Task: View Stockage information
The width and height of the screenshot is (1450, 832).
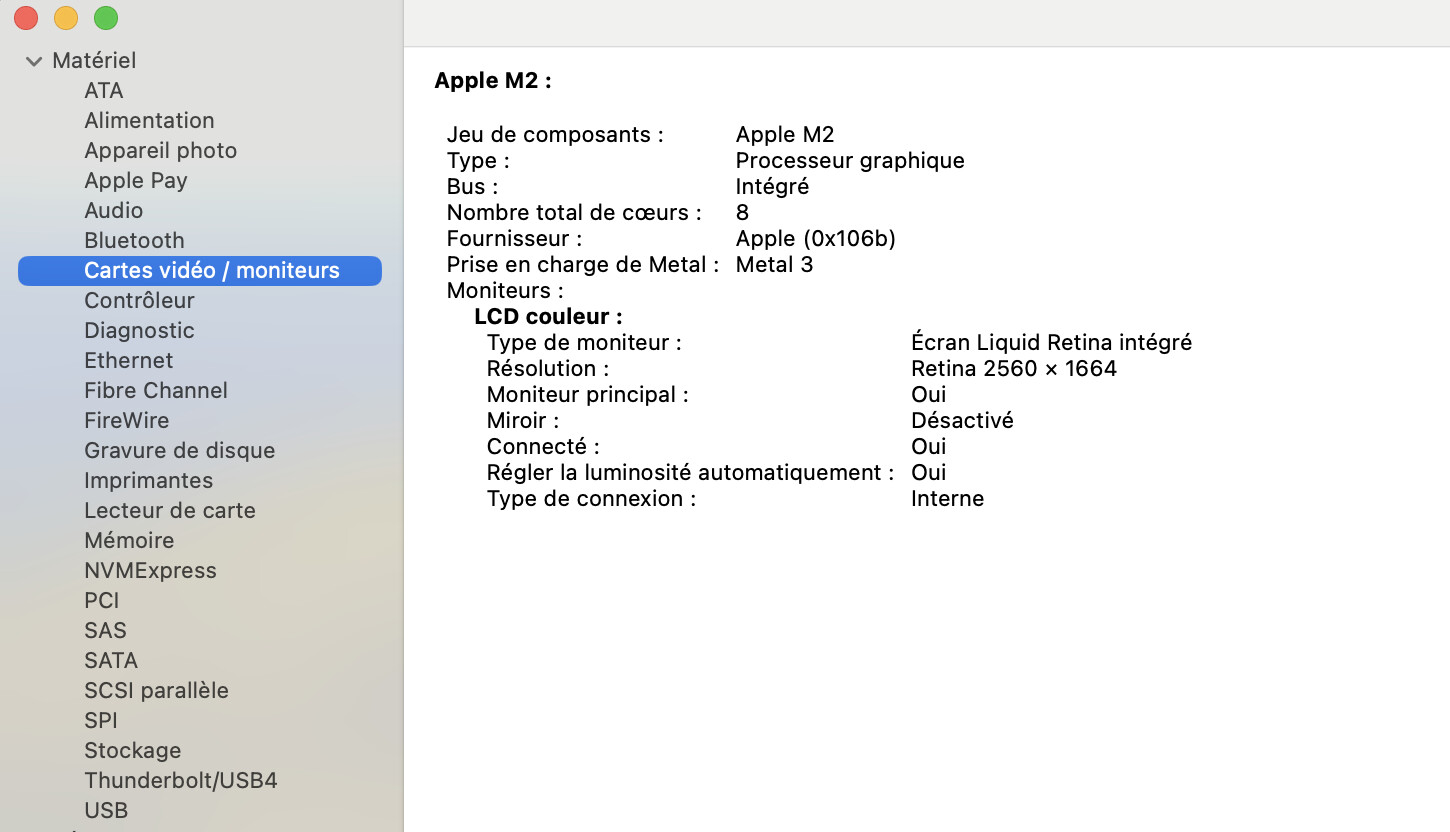Action: [132, 750]
